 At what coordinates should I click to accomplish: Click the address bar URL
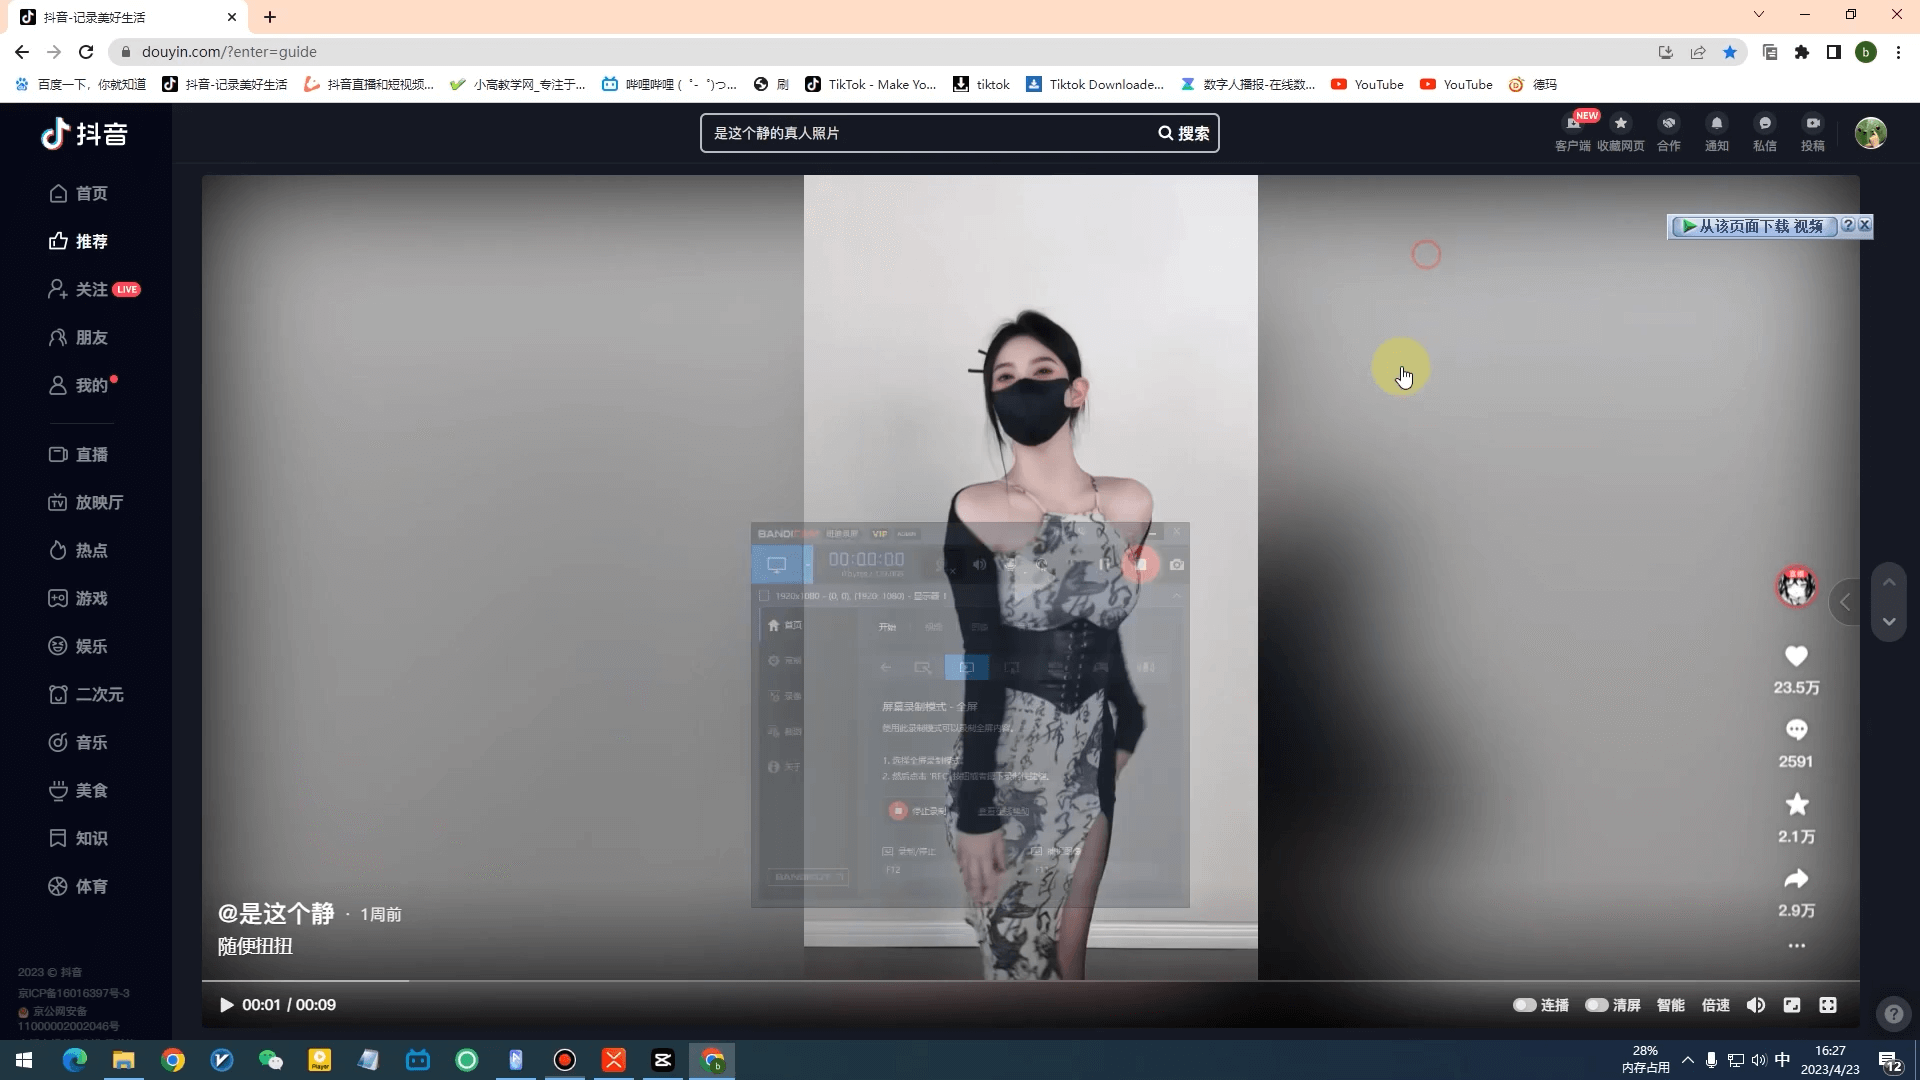(229, 52)
